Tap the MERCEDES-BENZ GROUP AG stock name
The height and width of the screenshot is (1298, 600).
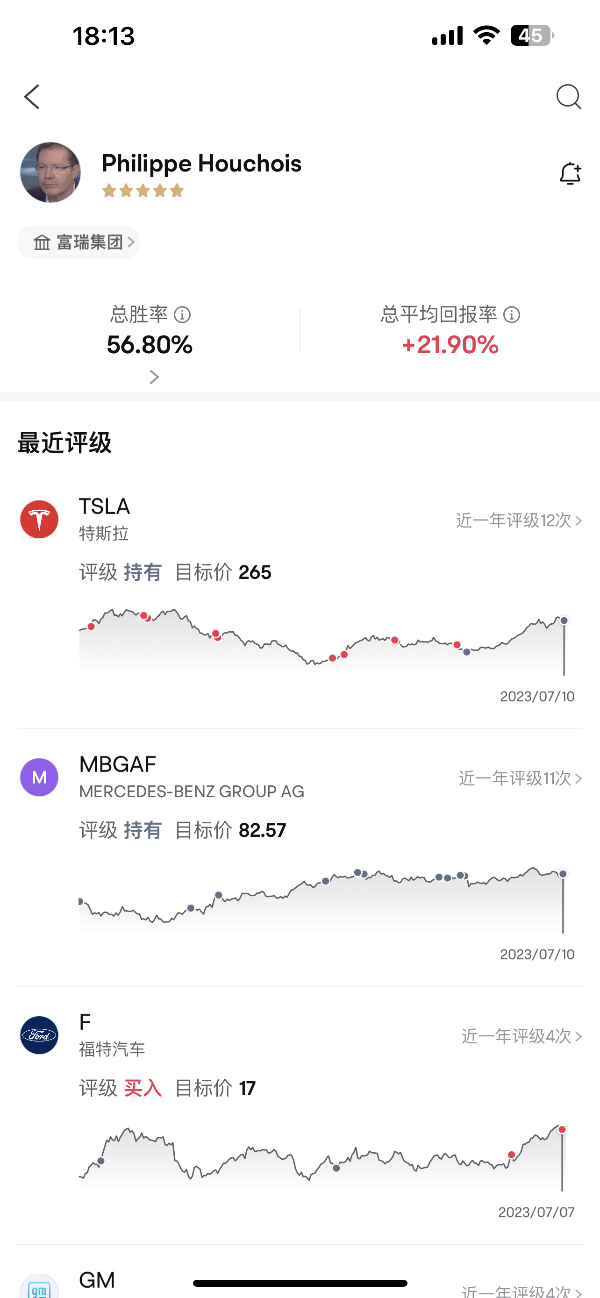click(x=191, y=791)
